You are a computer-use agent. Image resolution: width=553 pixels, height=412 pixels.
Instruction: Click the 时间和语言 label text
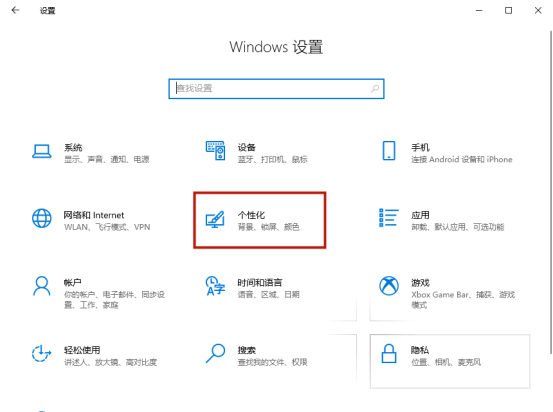(260, 283)
